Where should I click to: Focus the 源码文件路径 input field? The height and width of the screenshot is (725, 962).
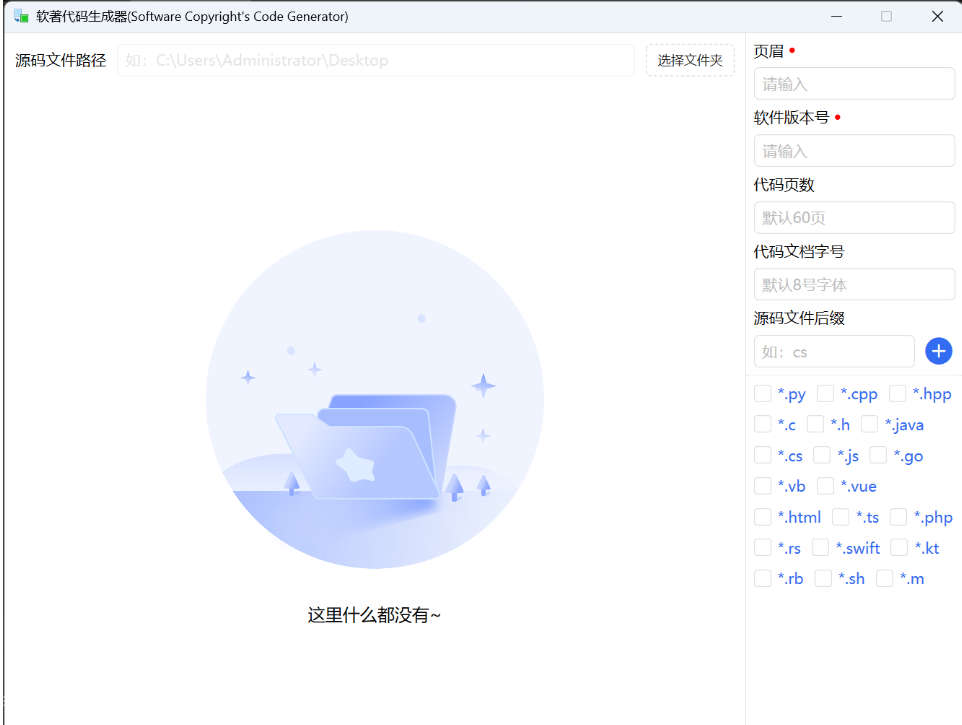pos(375,60)
